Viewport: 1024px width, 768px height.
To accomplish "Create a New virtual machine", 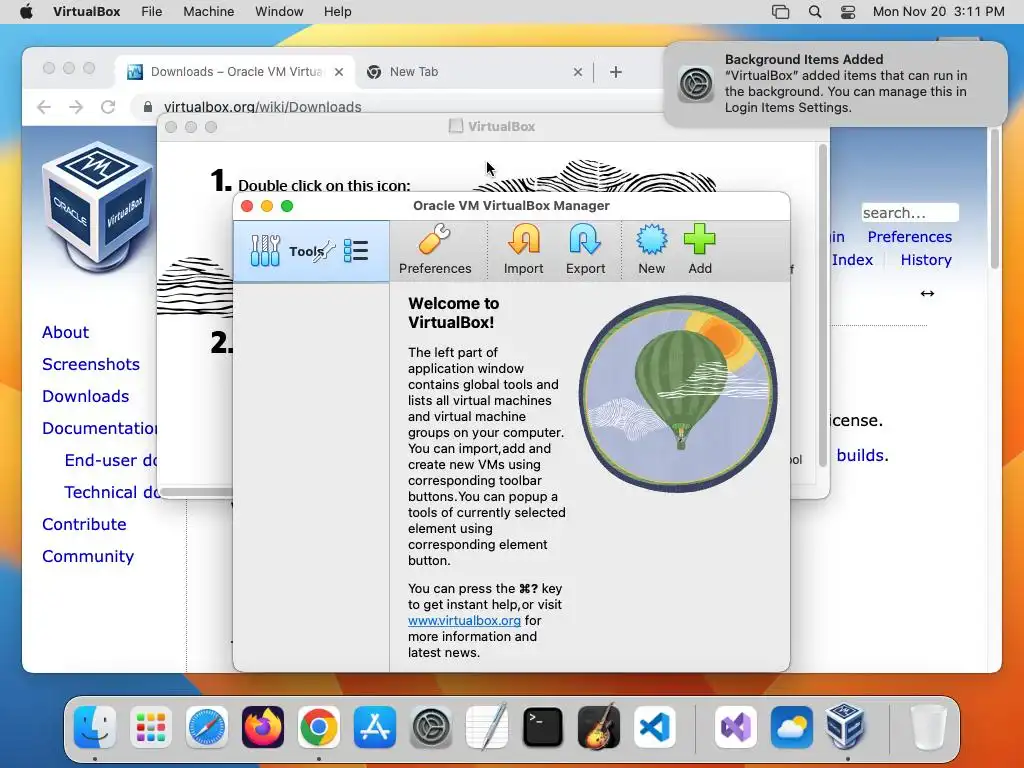I will point(651,249).
